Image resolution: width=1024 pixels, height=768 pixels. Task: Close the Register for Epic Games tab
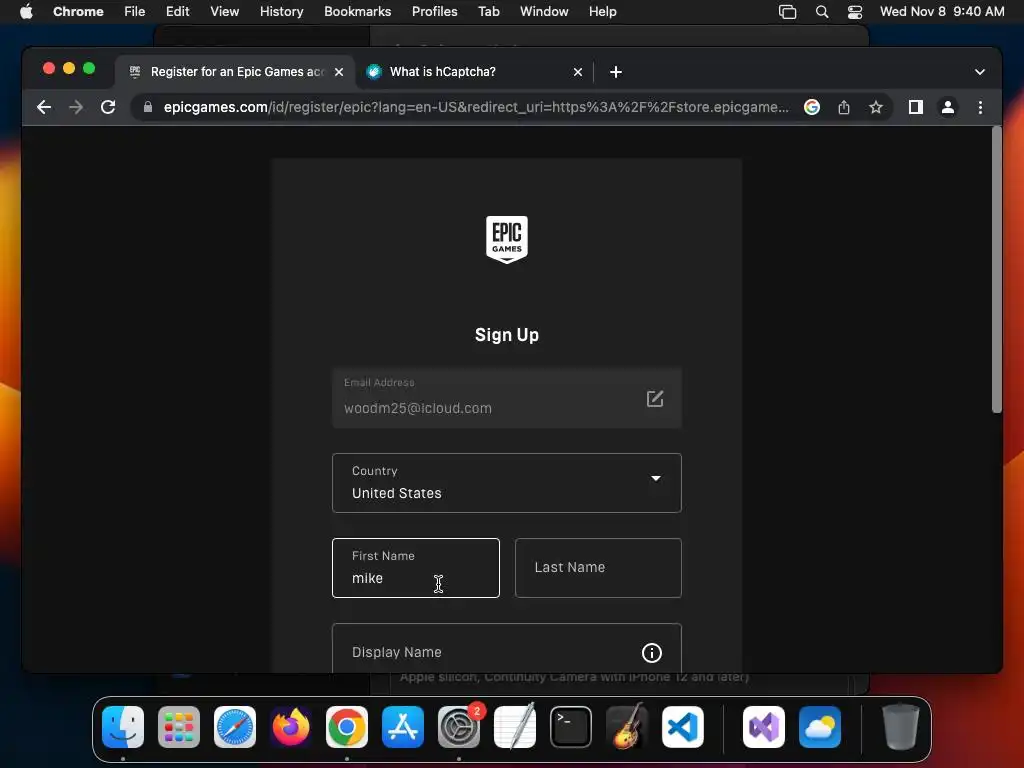pyautogui.click(x=339, y=72)
